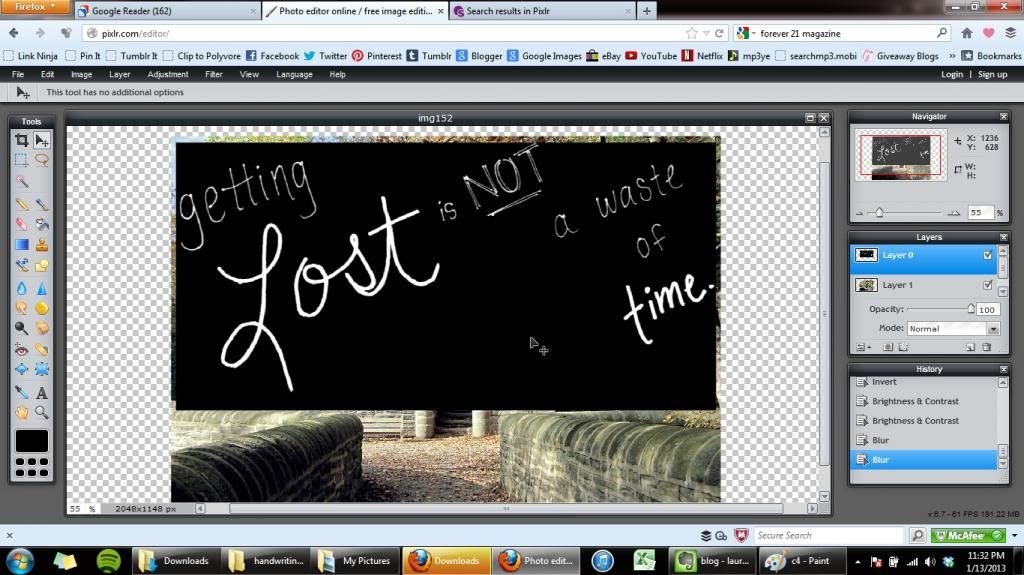The height and width of the screenshot is (575, 1024).
Task: Open the search engine selector dropdown
Action: pos(746,33)
